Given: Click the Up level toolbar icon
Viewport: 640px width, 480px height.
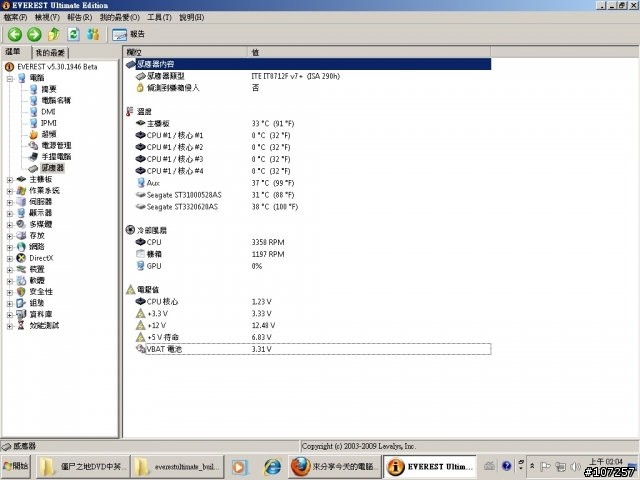Looking at the screenshot, I should click(x=53, y=34).
